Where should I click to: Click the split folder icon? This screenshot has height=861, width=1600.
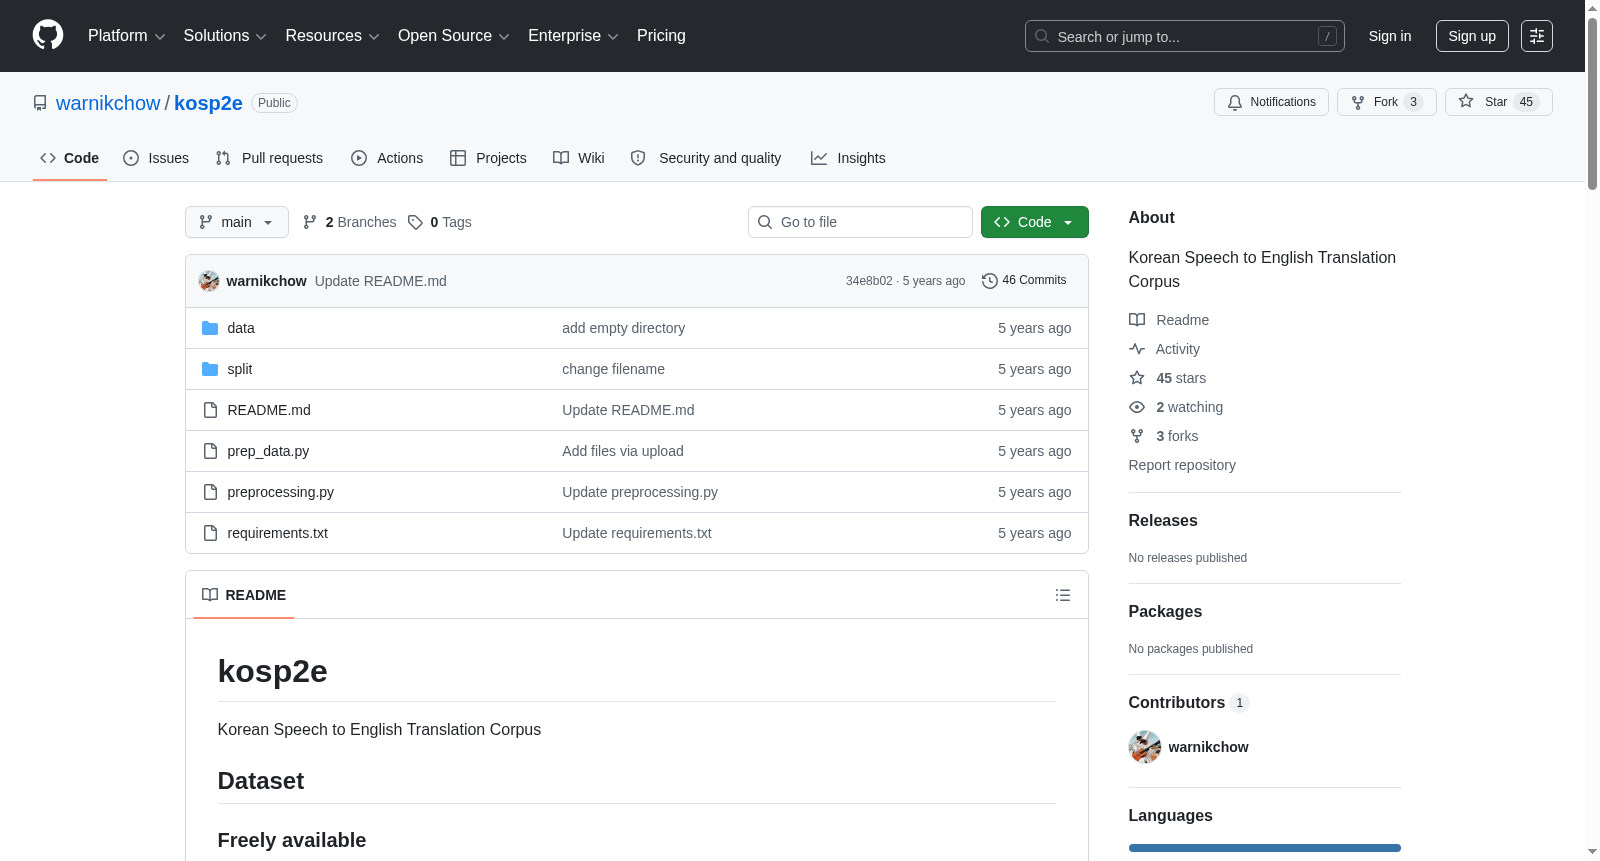click(x=210, y=369)
